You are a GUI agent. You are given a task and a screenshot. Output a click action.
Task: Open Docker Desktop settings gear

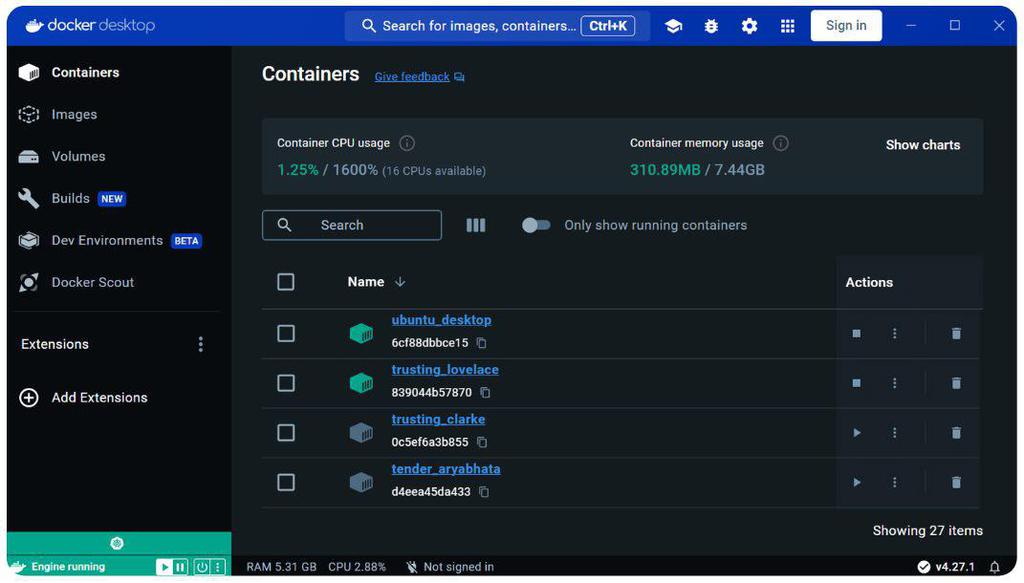click(x=749, y=25)
